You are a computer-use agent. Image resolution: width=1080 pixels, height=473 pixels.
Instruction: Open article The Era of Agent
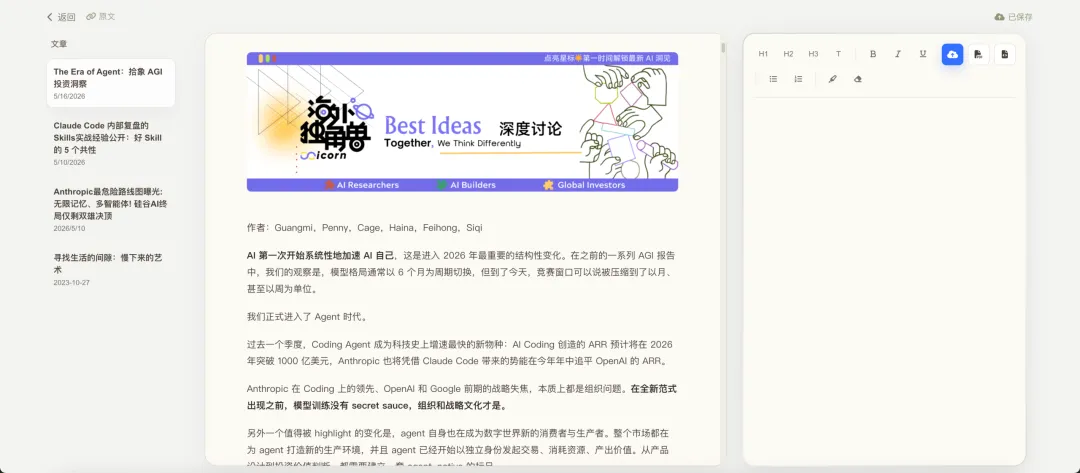pyautogui.click(x=111, y=83)
